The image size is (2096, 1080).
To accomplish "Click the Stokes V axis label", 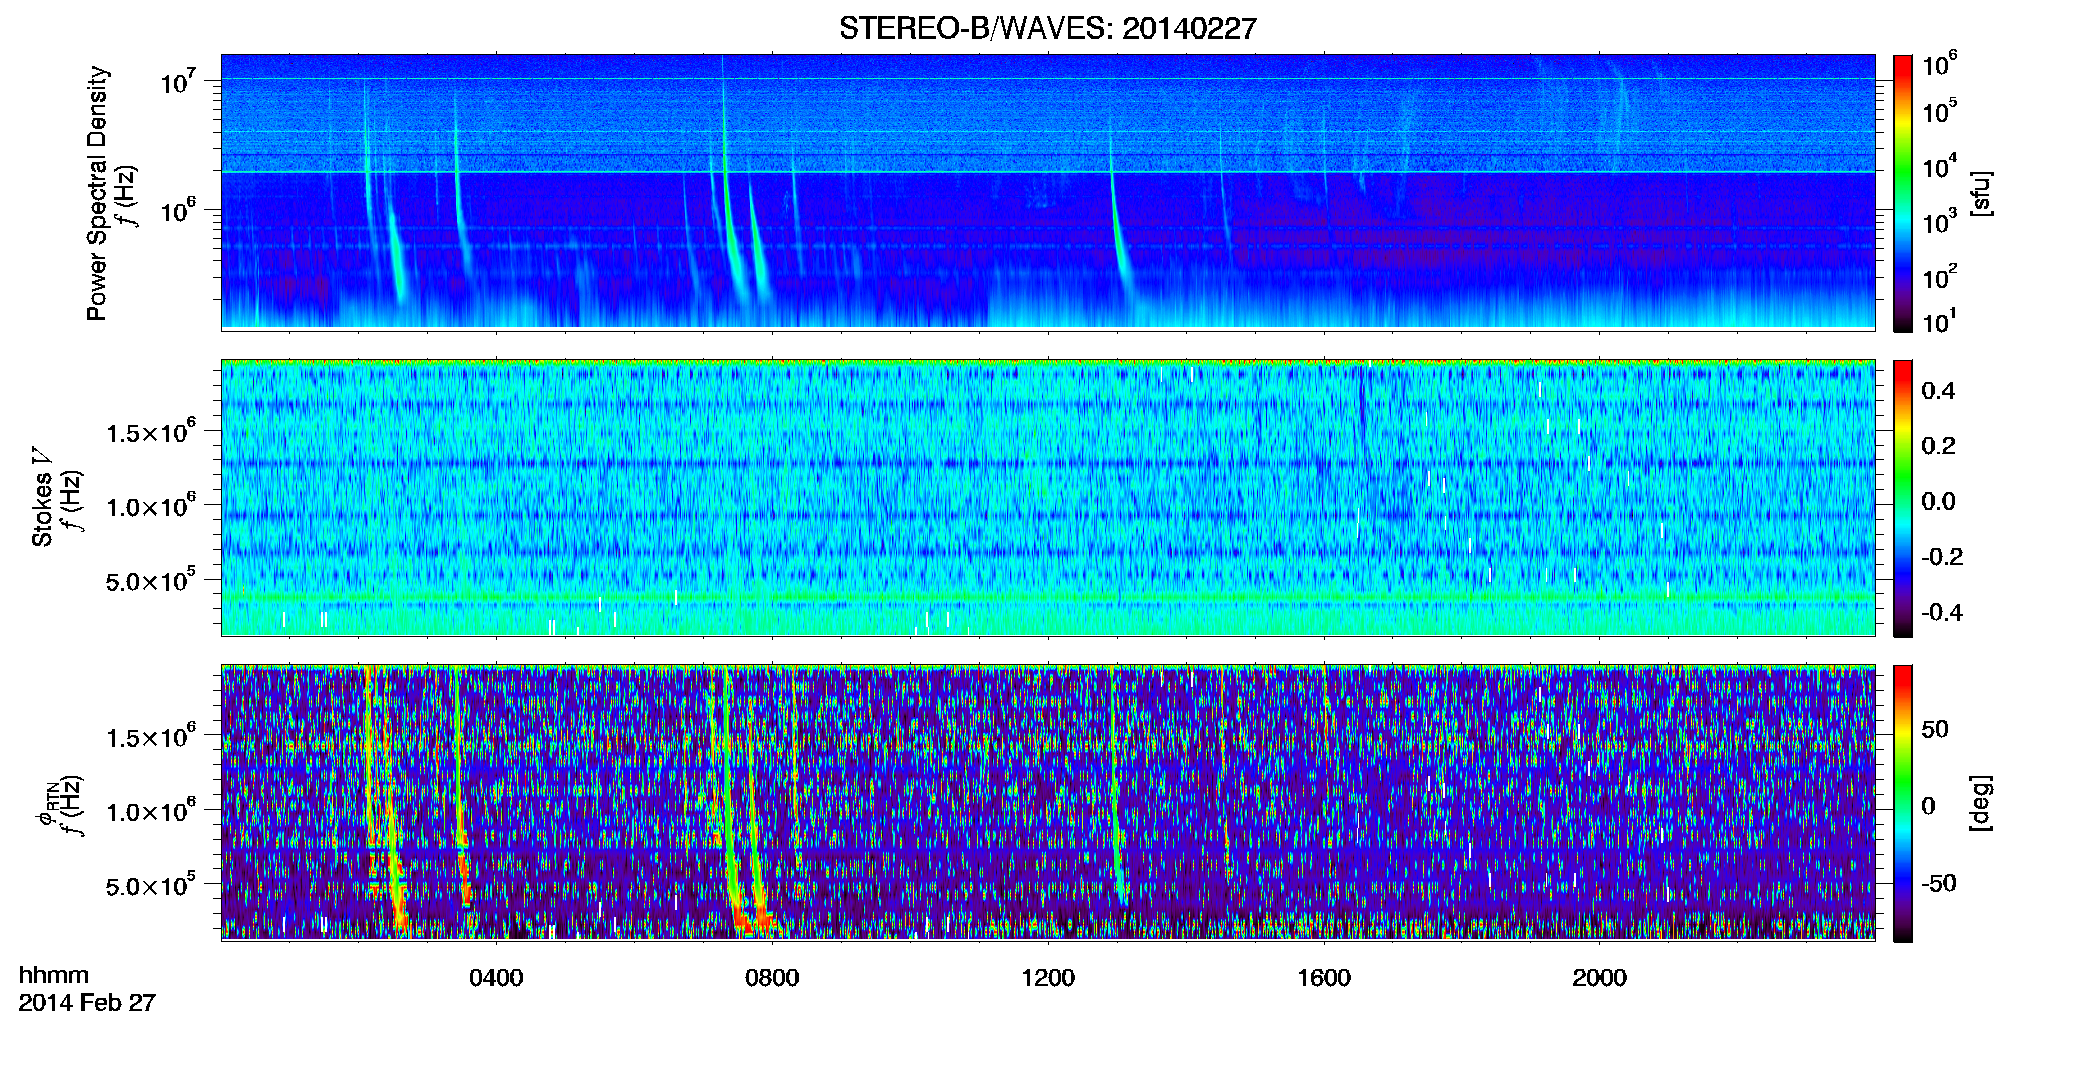I will (42, 497).
